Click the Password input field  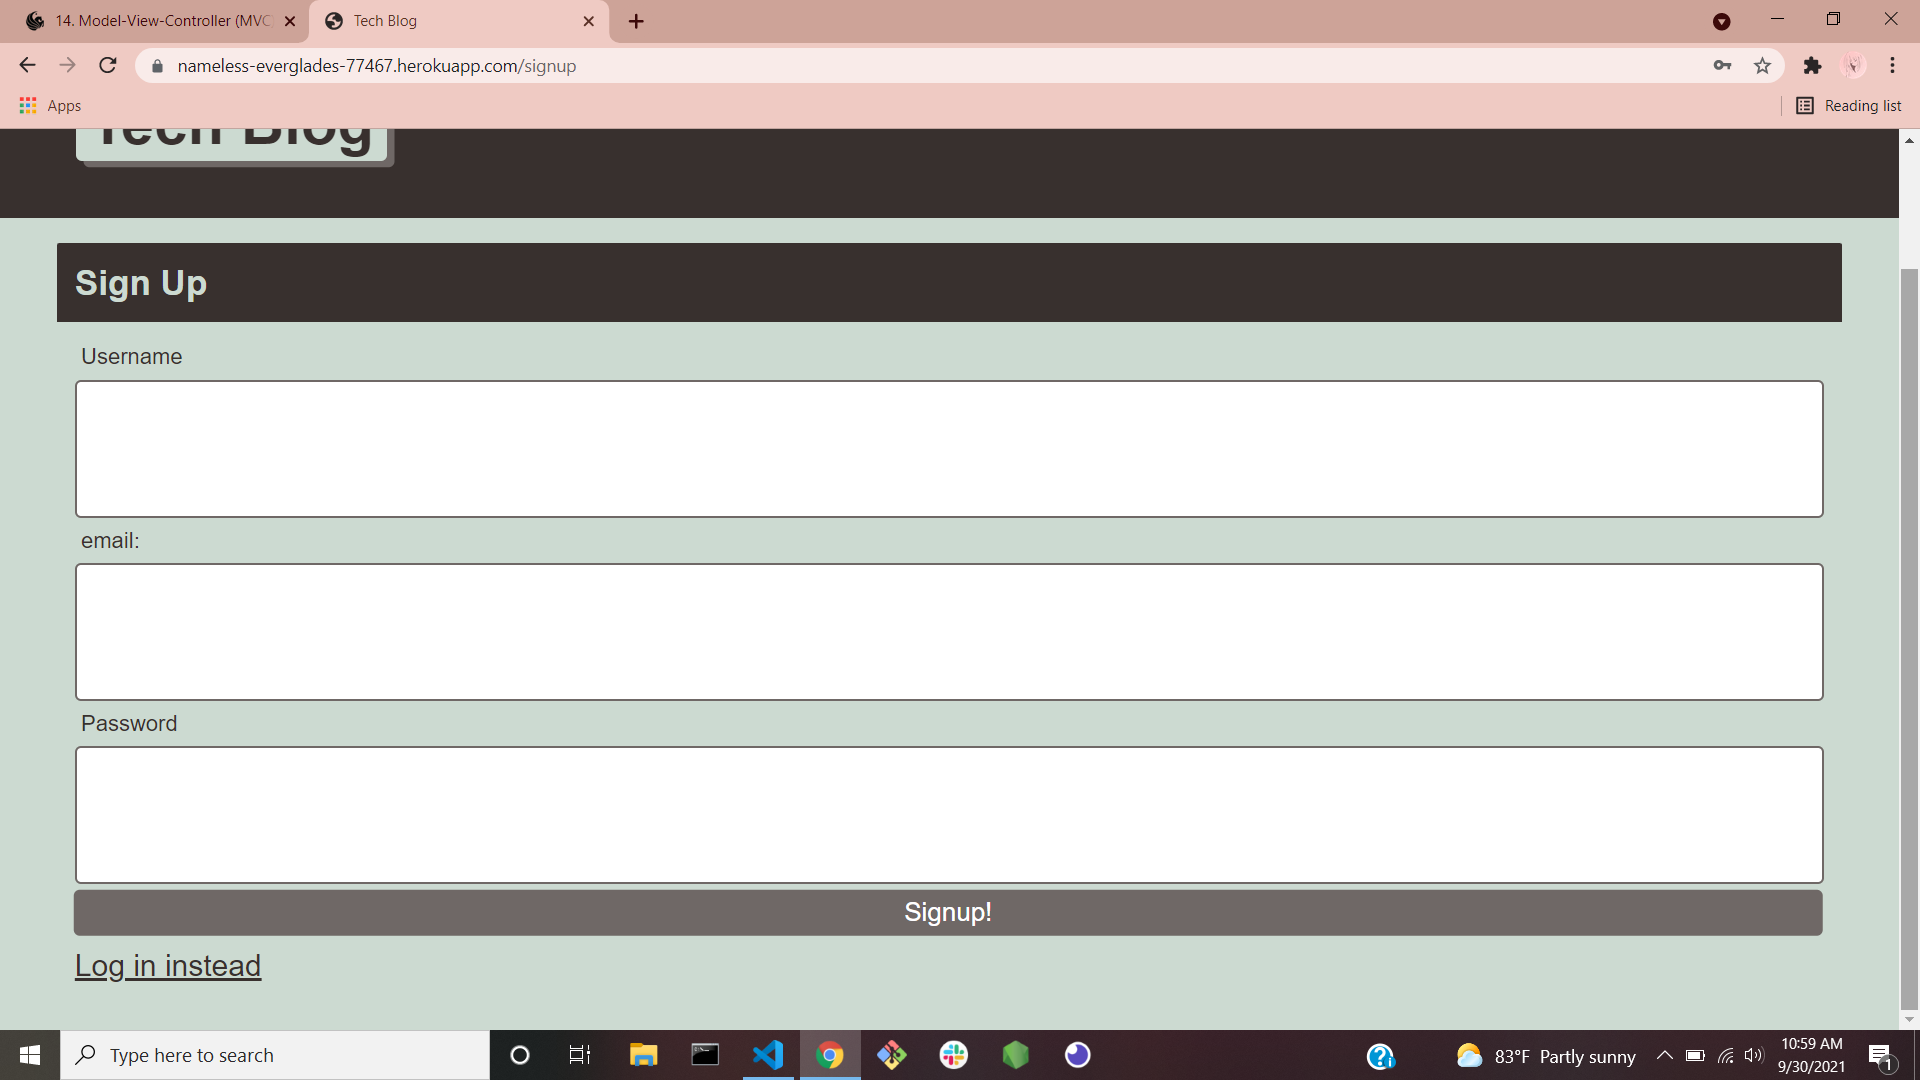948,815
